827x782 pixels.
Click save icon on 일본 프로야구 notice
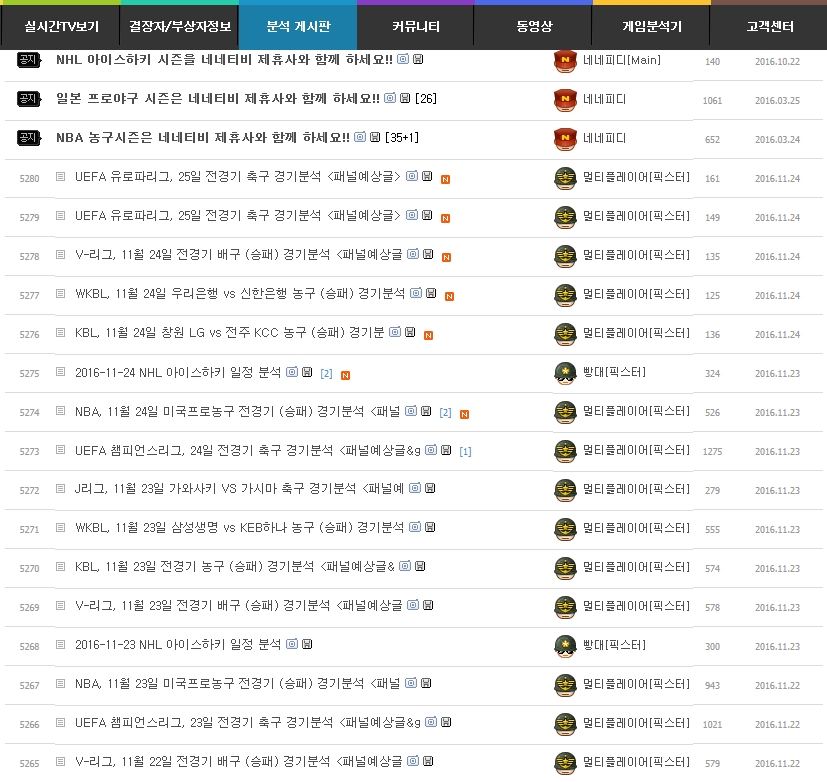pyautogui.click(x=405, y=98)
